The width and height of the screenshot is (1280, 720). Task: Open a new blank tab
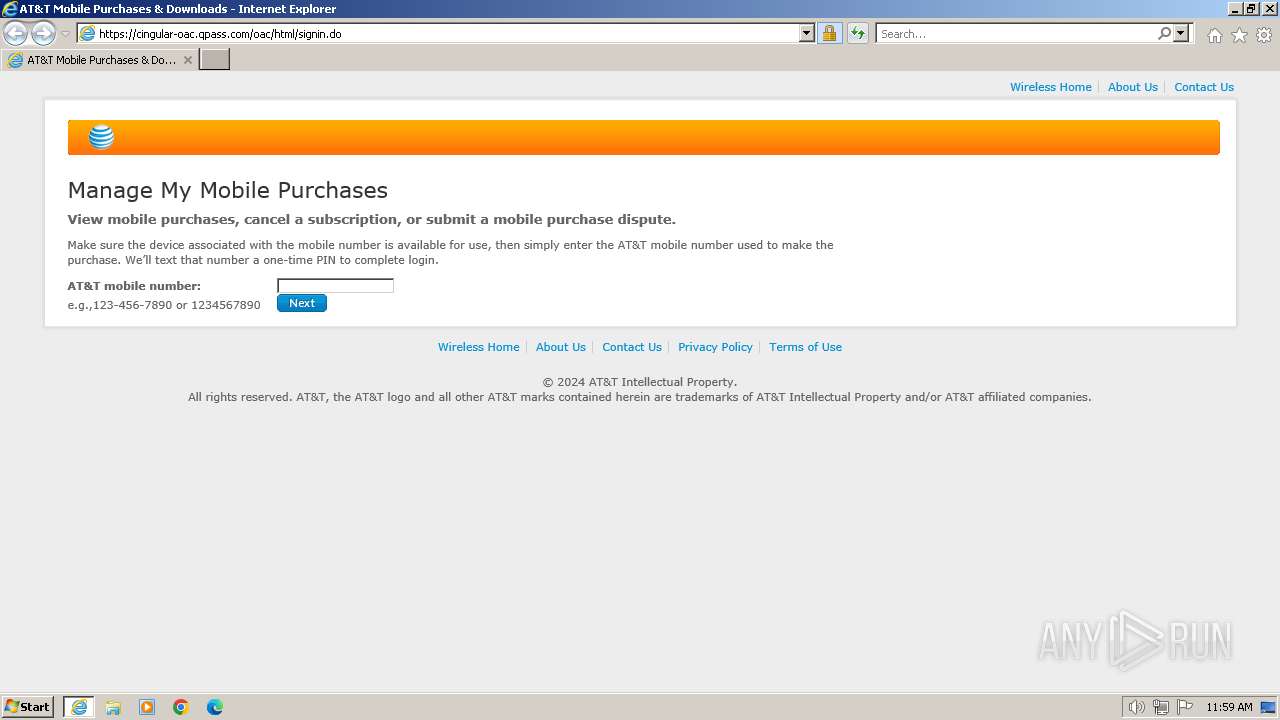[215, 60]
